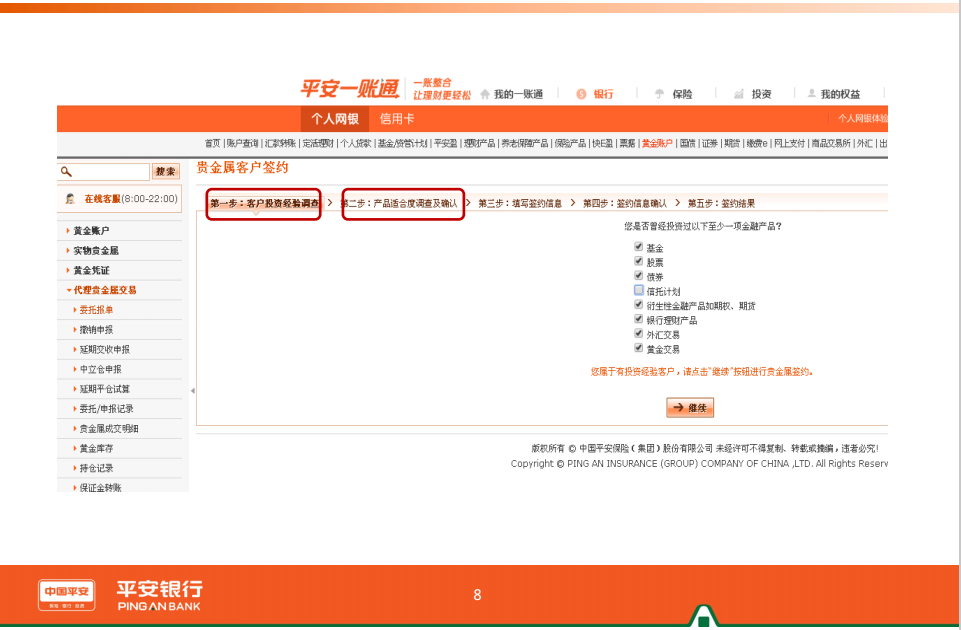Image resolution: width=961 pixels, height=630 pixels.
Task: Open the highlighted 黄金账户 nav item
Action: (x=657, y=143)
